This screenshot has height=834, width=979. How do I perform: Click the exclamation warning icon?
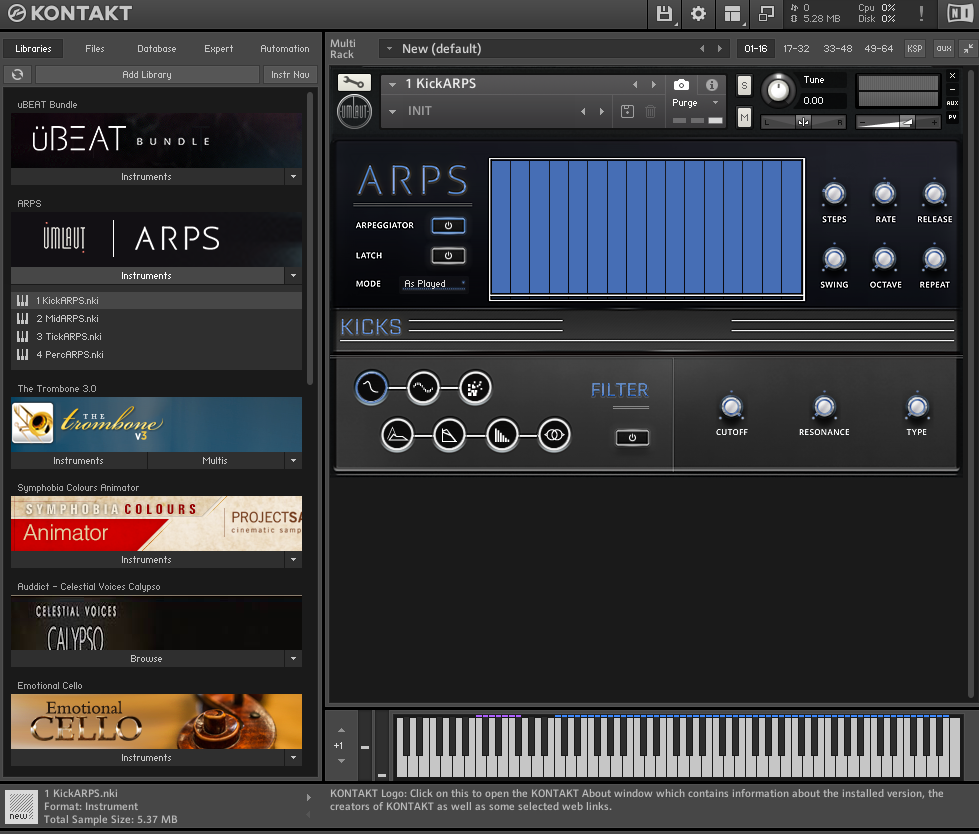click(921, 14)
